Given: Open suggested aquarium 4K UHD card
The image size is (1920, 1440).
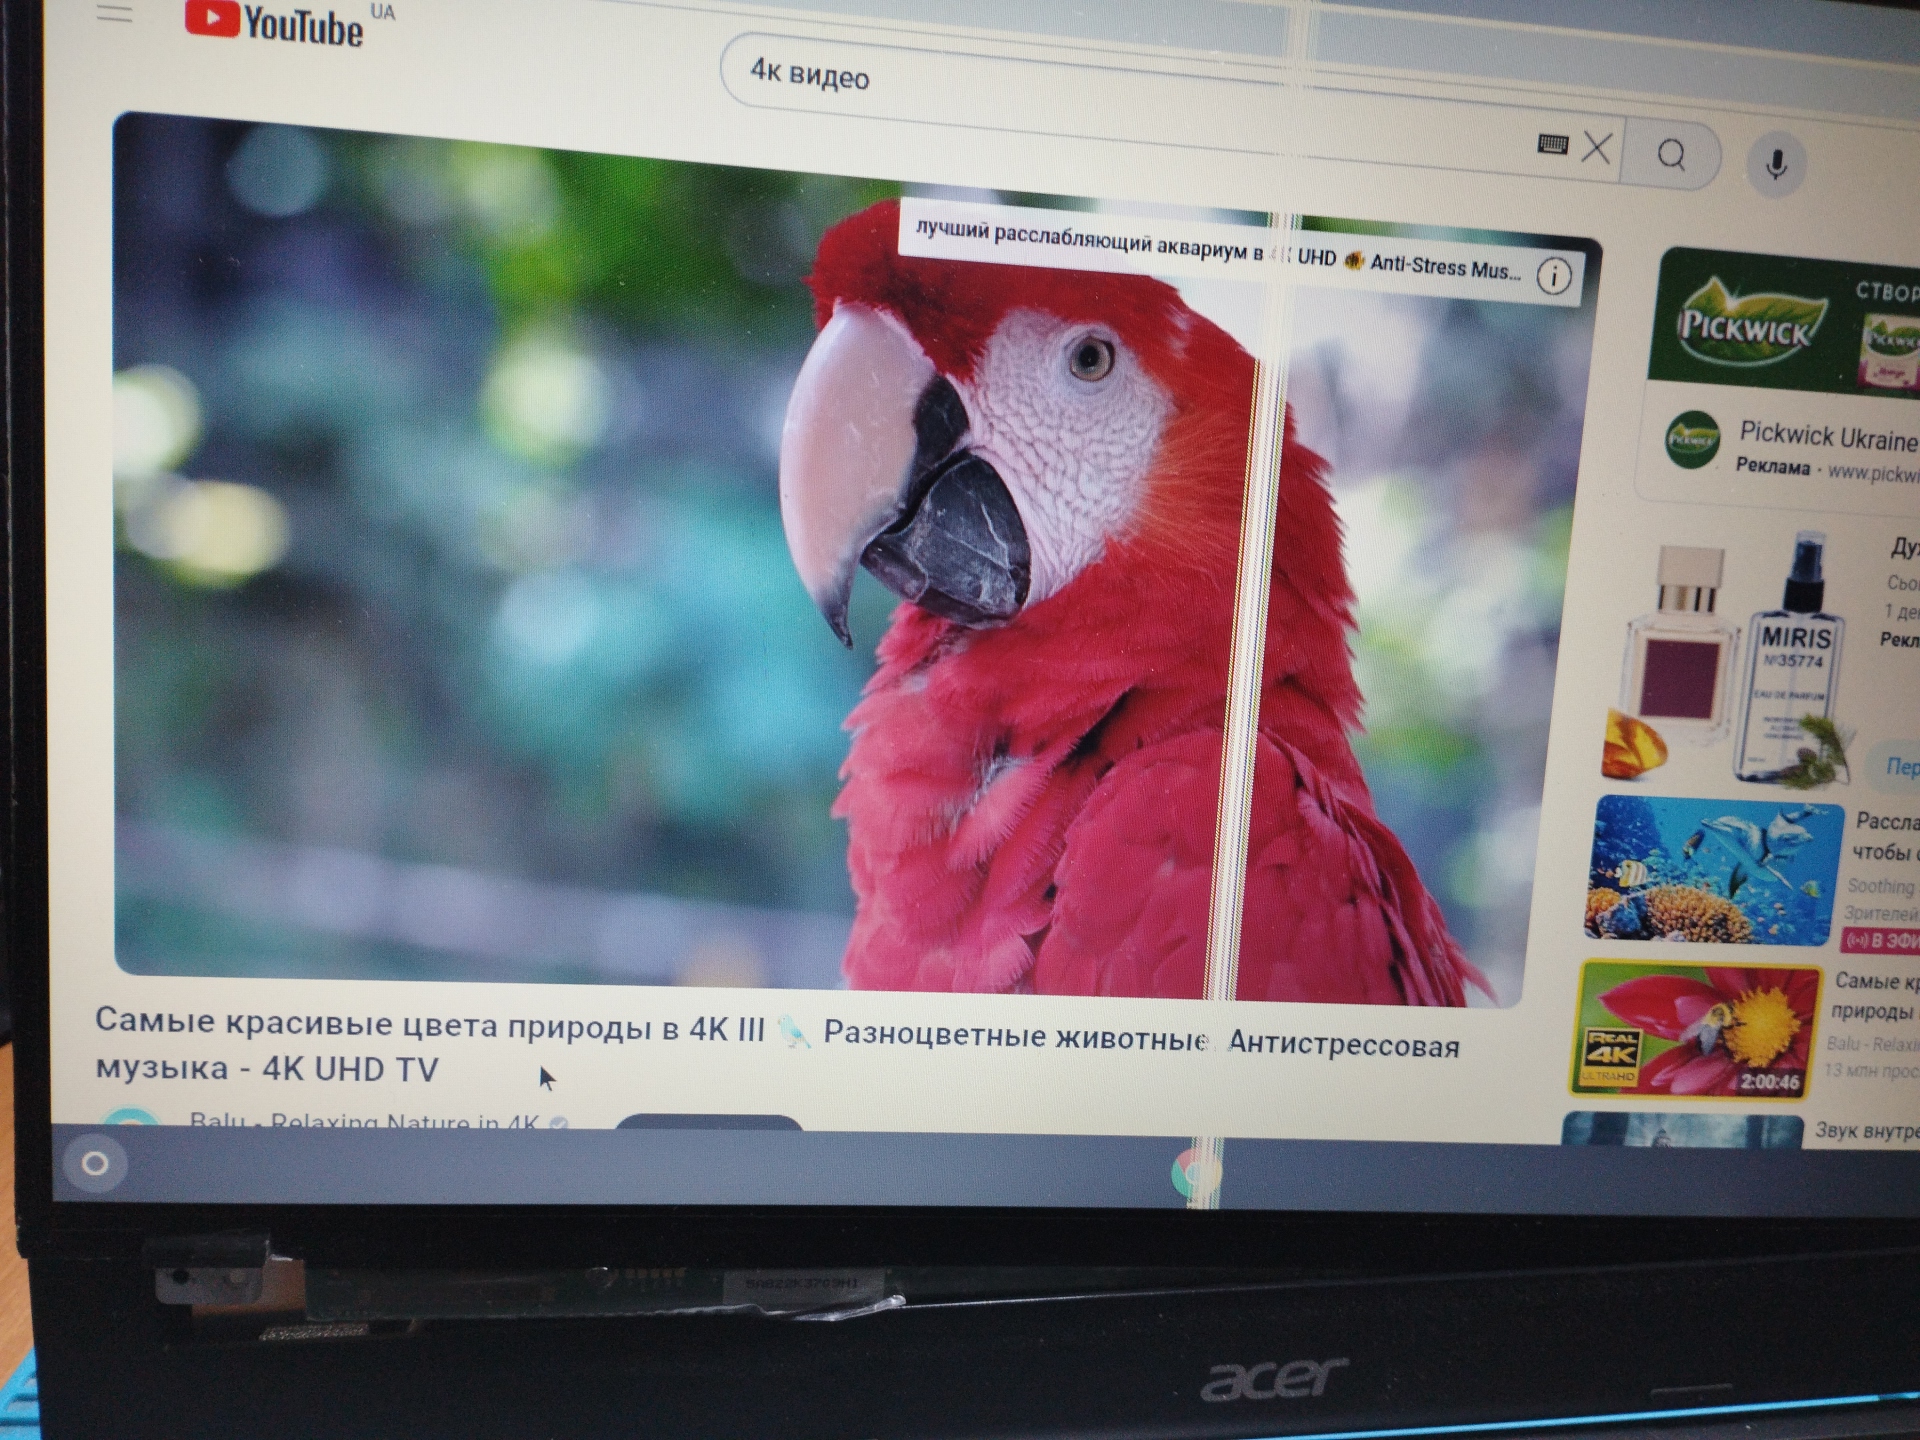Looking at the screenshot, I should tap(1240, 252).
